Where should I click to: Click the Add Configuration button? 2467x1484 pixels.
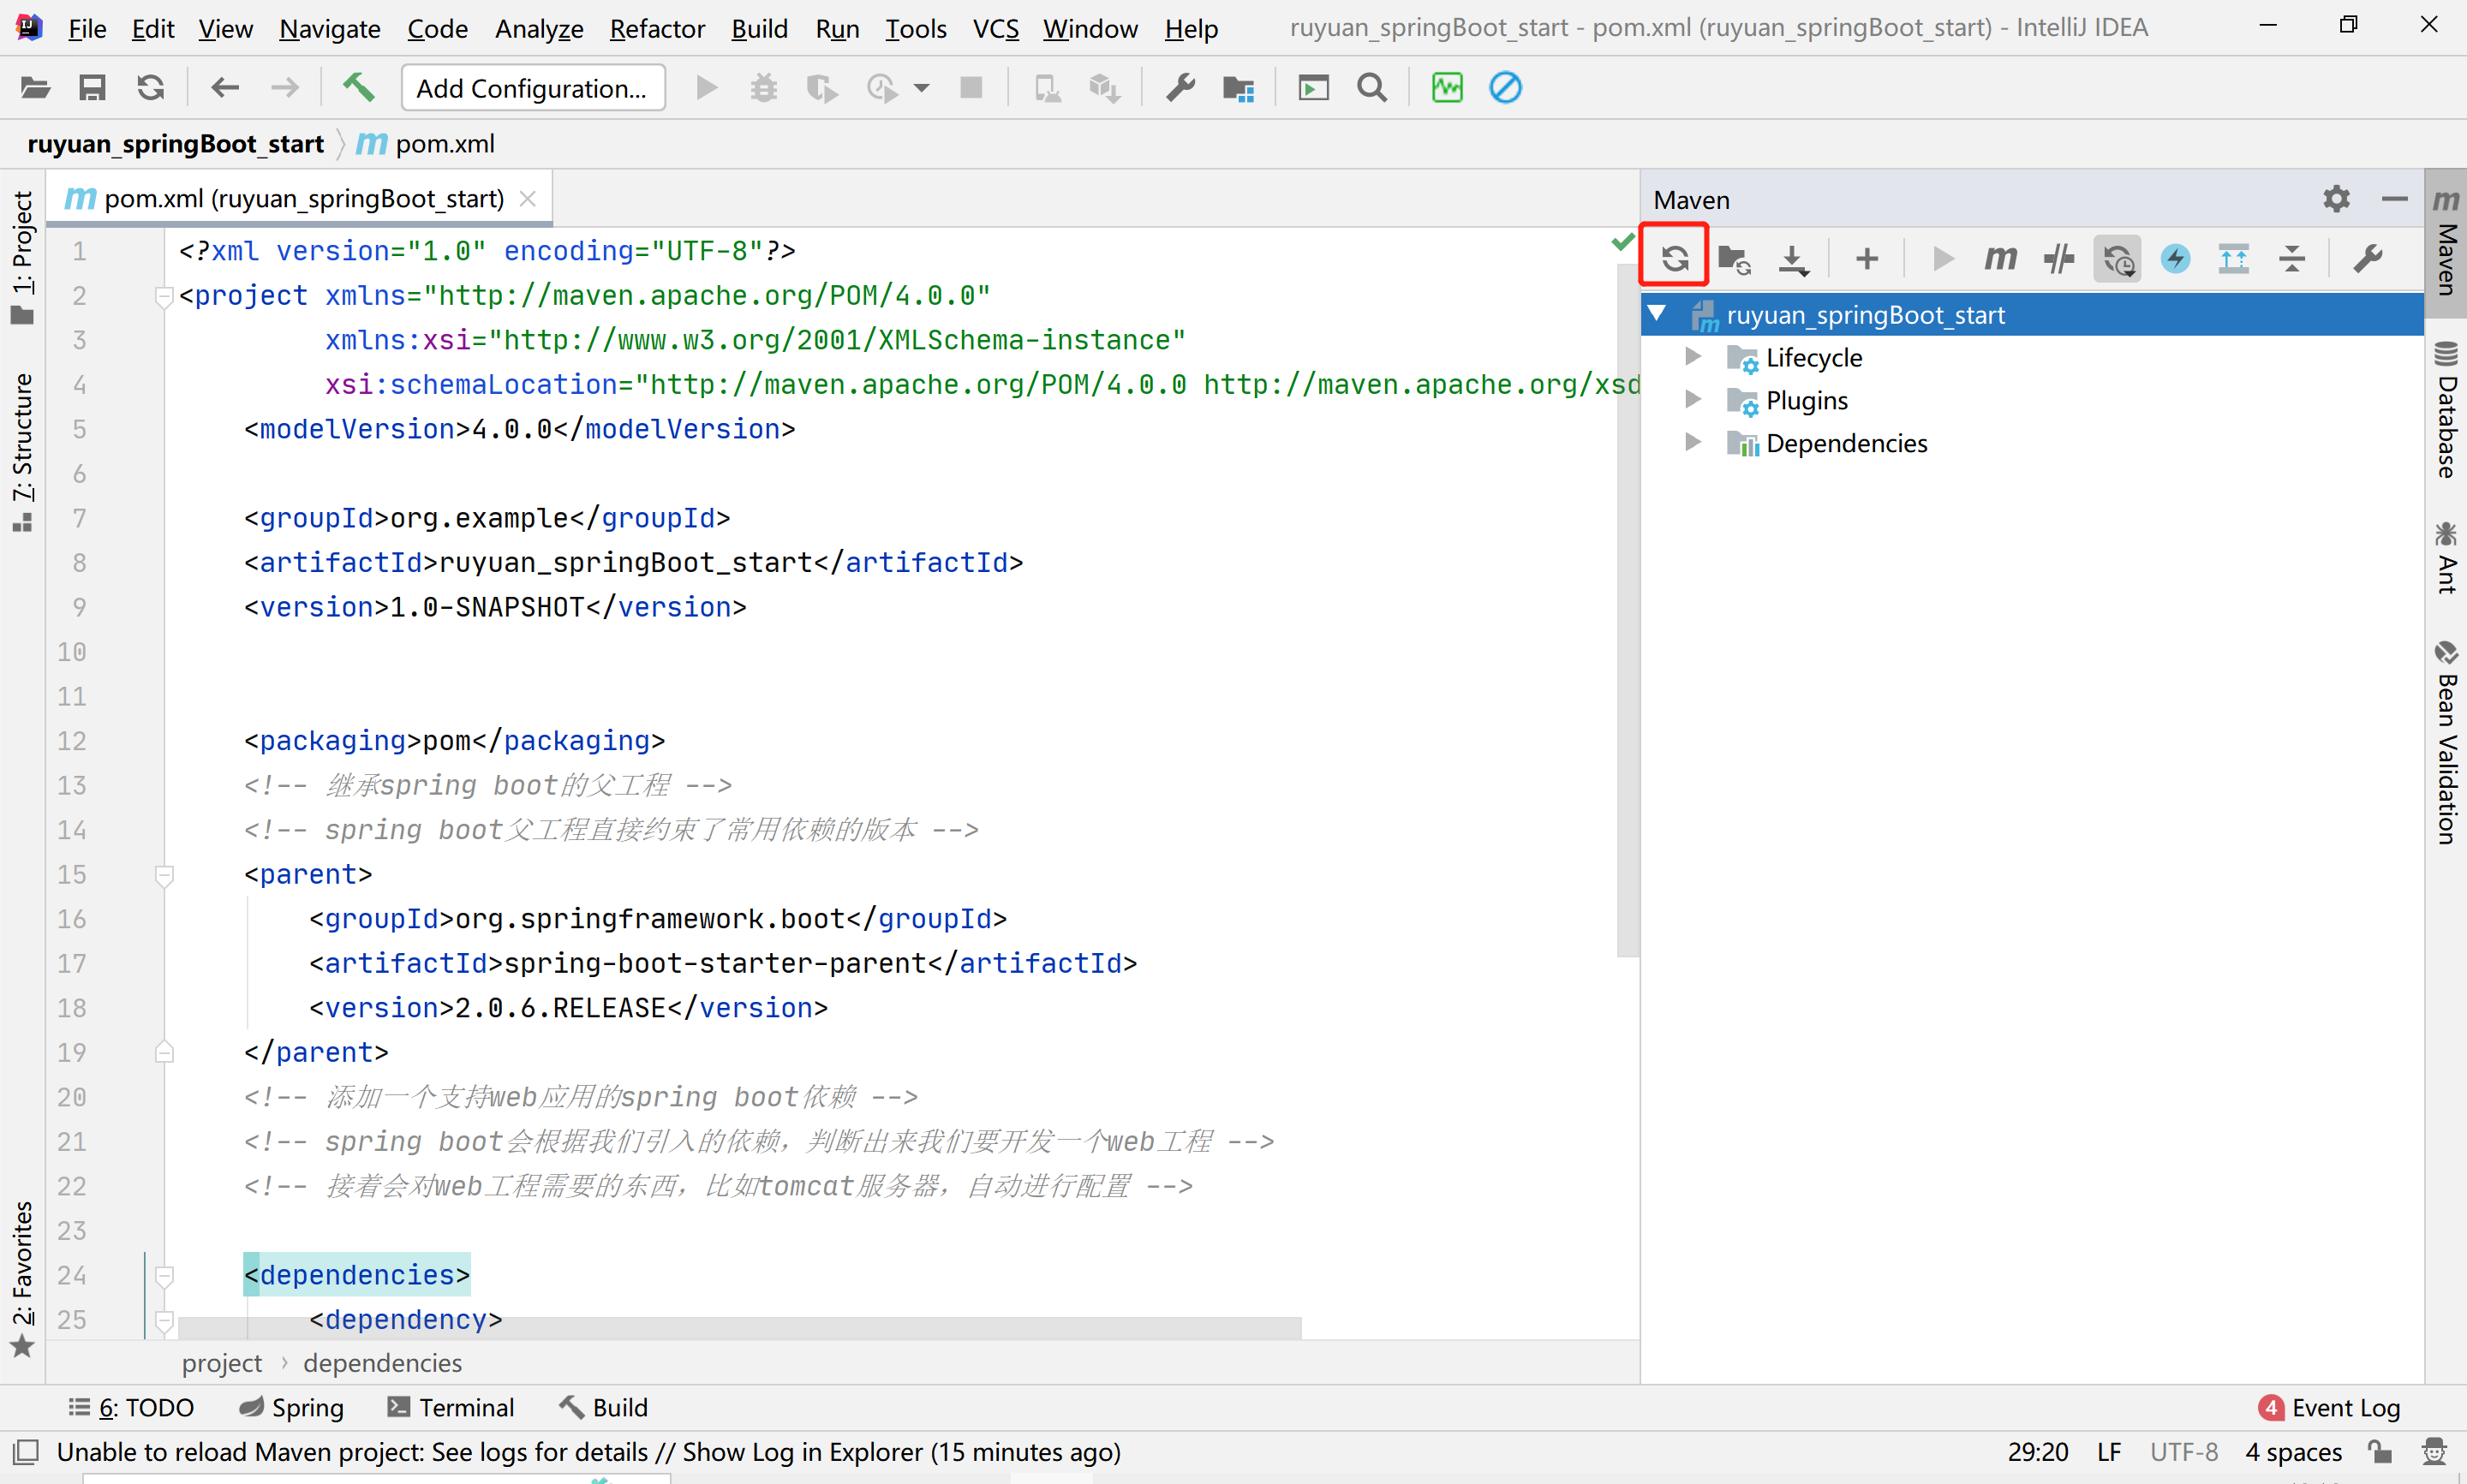(x=532, y=88)
